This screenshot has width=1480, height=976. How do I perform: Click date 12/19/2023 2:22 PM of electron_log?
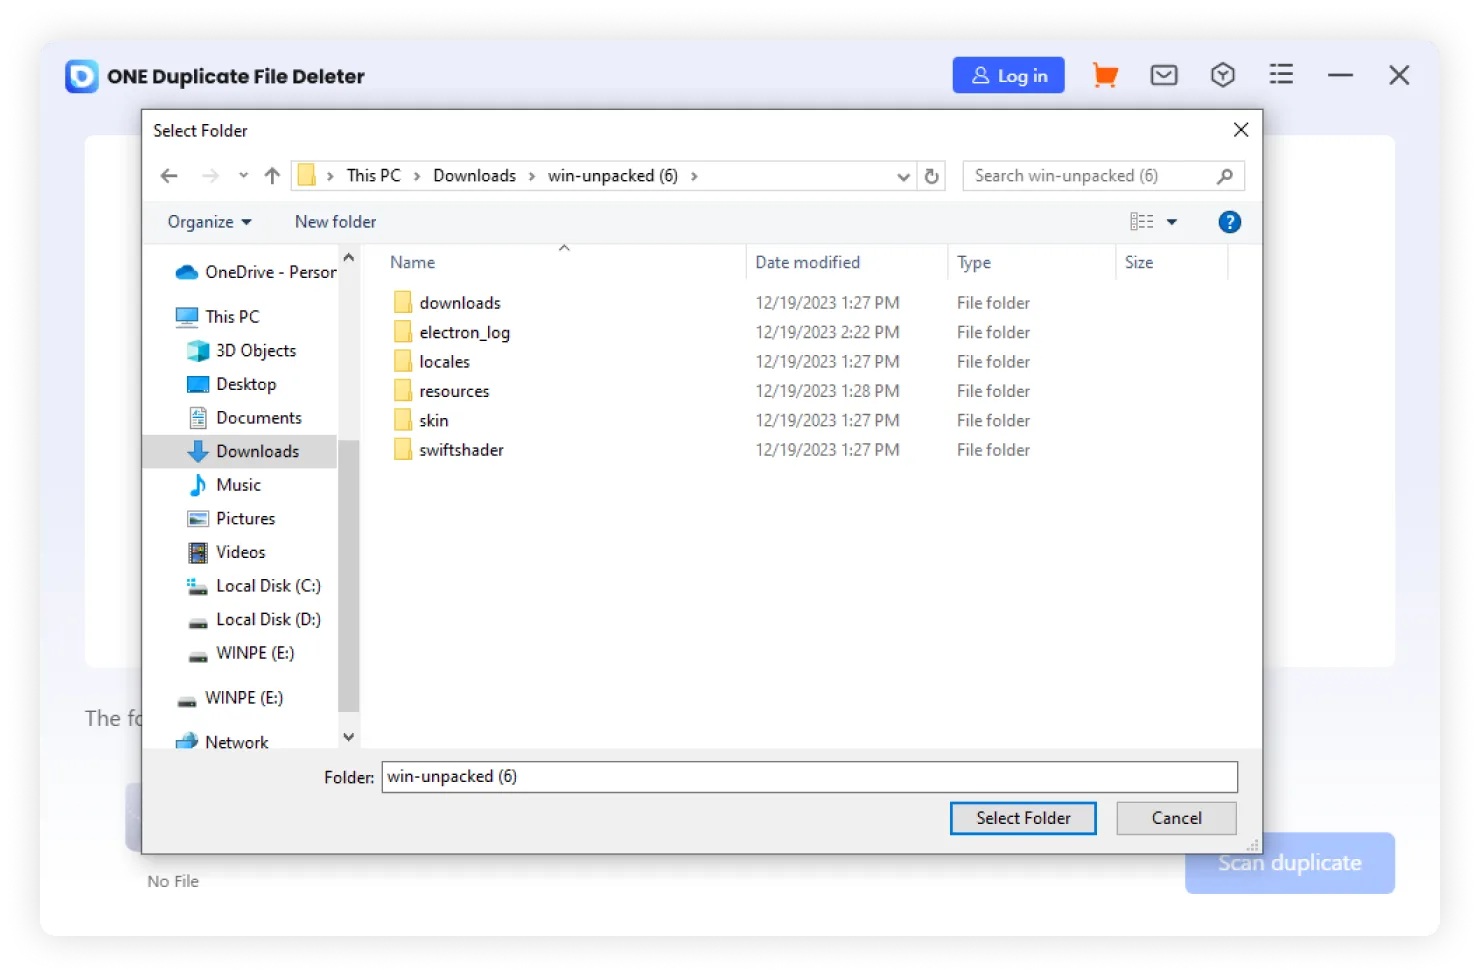pyautogui.click(x=827, y=332)
